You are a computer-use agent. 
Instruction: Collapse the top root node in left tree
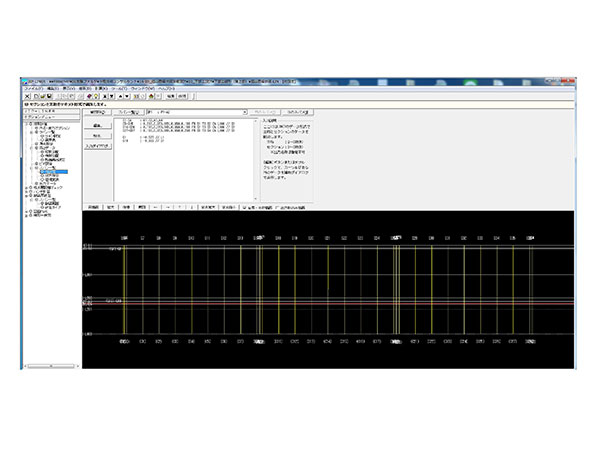[26, 124]
